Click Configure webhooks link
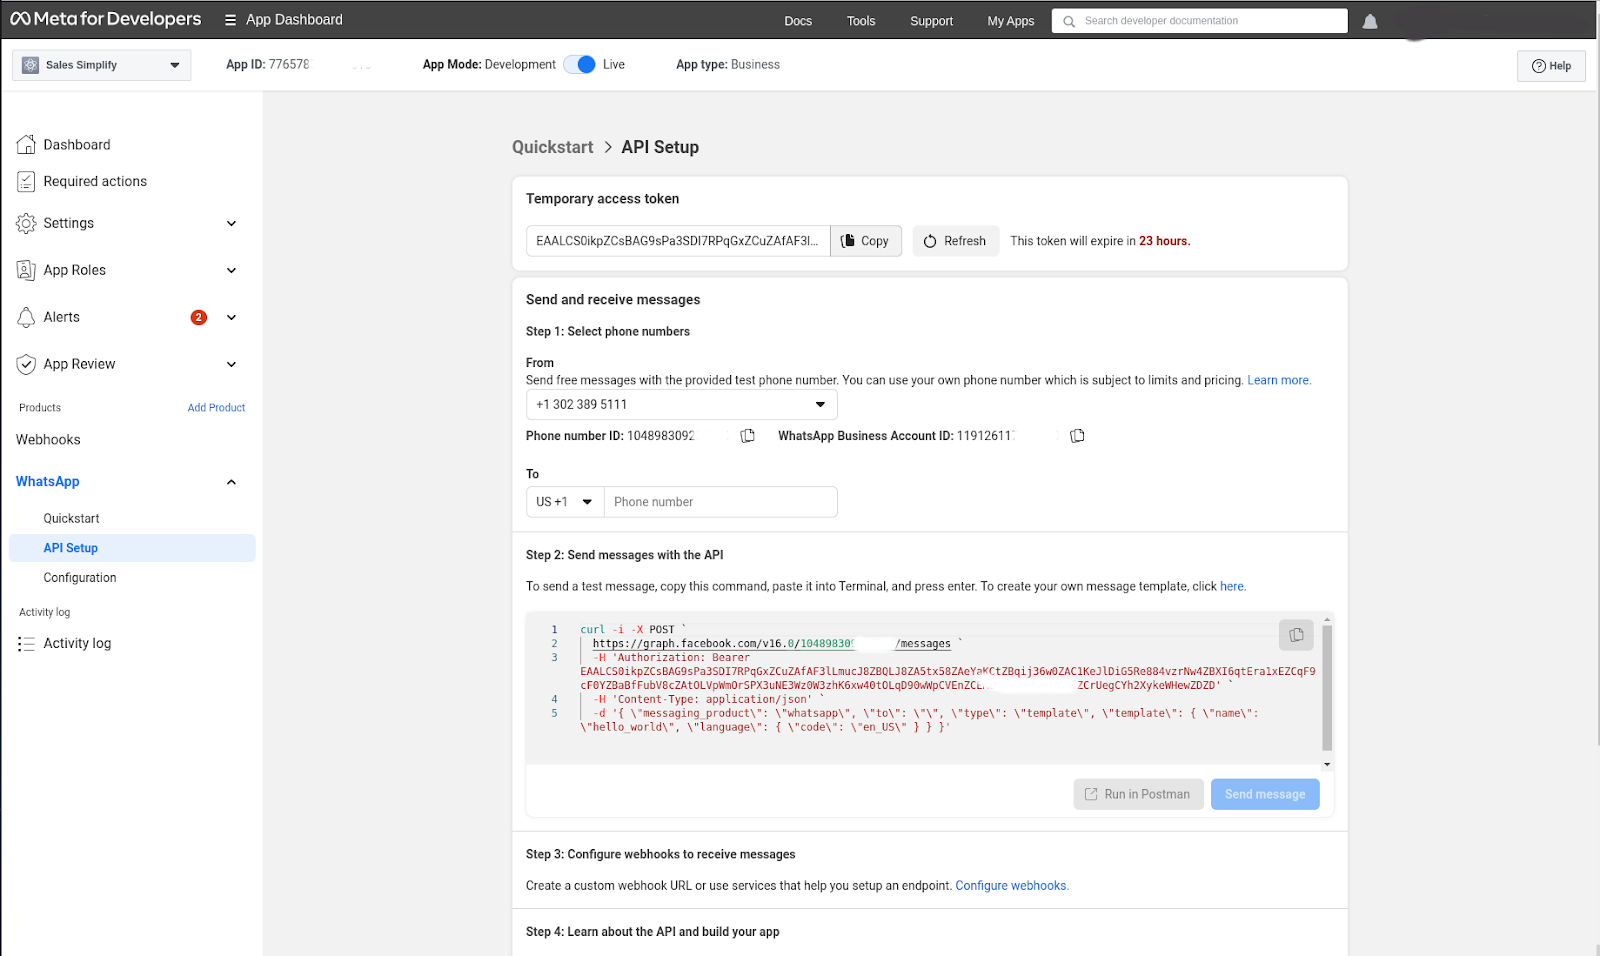Screen dimensions: 1600x956 [x=1011, y=886]
